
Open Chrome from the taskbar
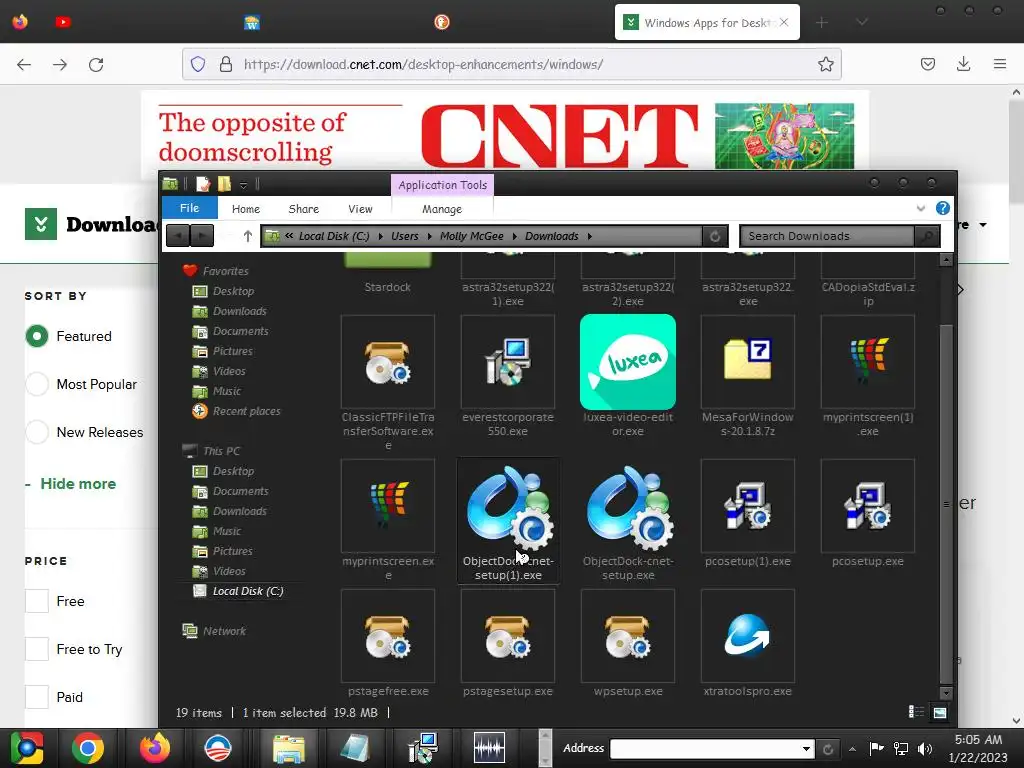click(88, 748)
